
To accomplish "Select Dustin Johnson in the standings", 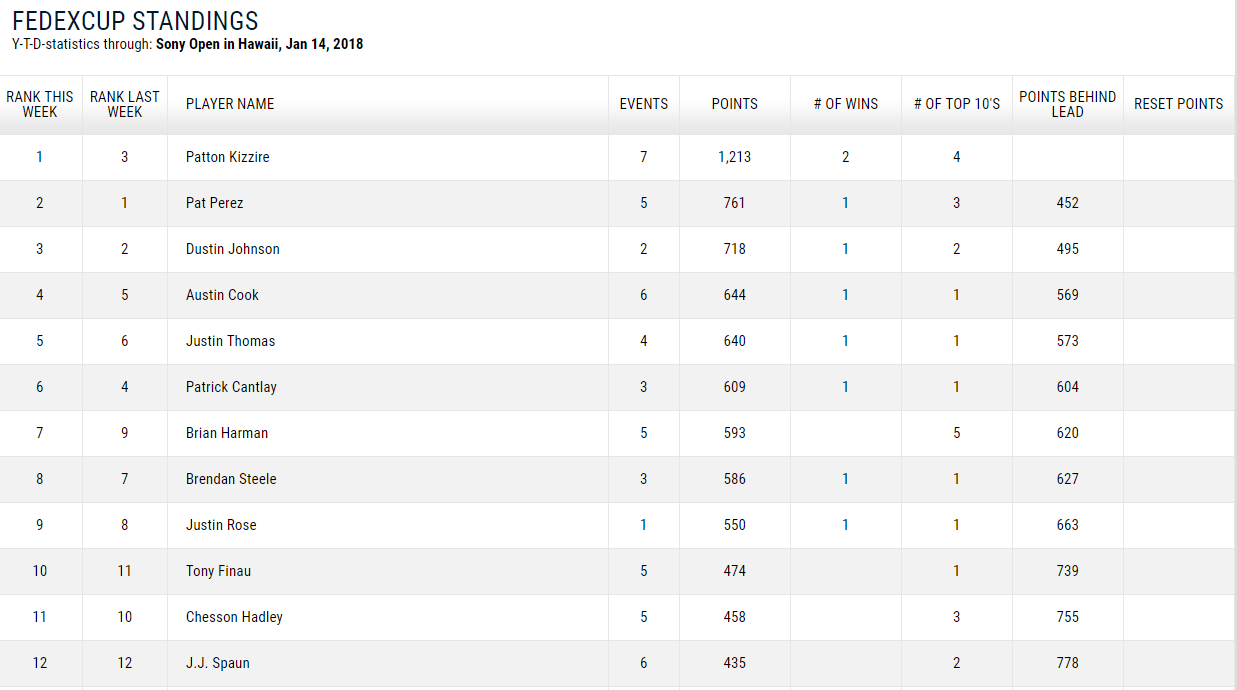I will [232, 249].
